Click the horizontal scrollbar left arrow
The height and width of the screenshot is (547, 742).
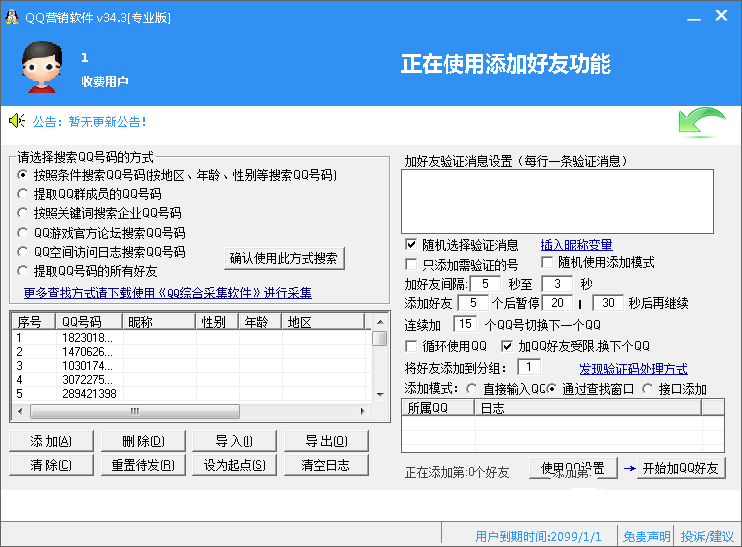point(20,411)
